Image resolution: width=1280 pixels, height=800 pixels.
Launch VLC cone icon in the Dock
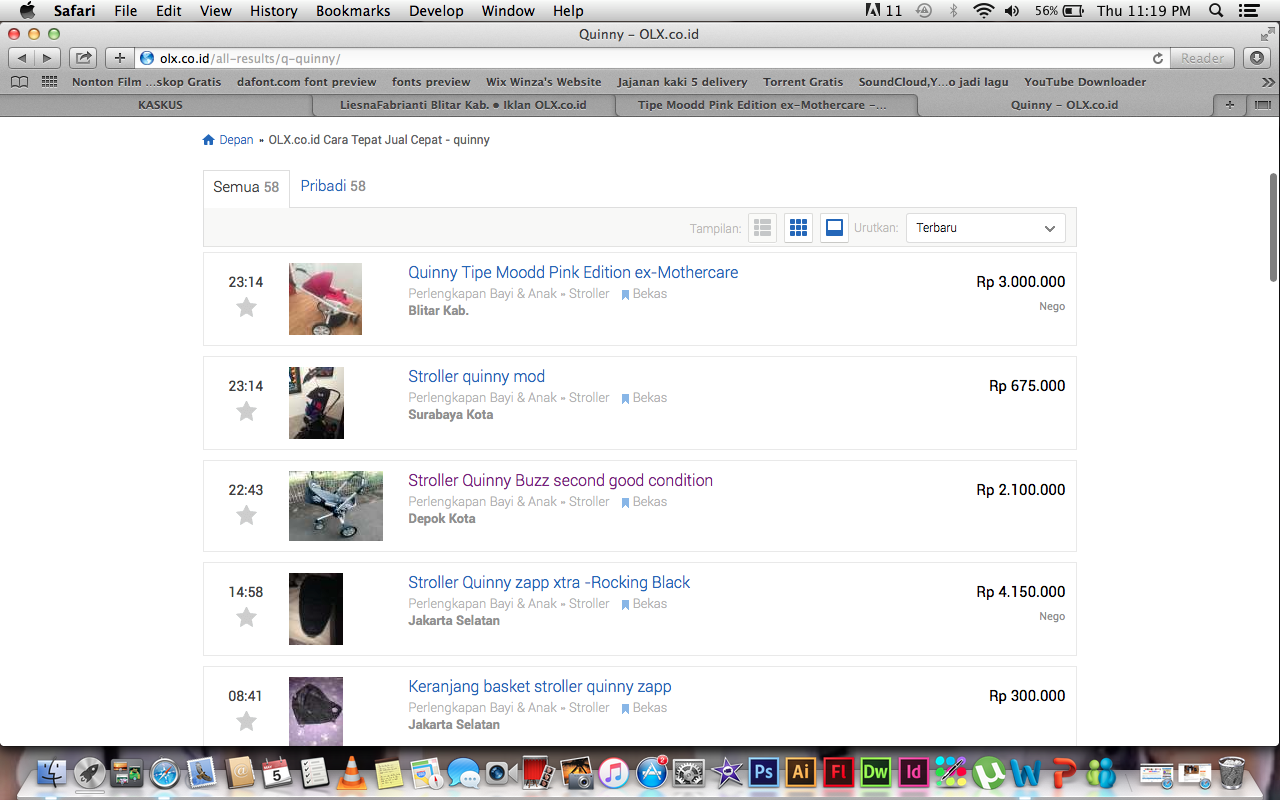351,773
